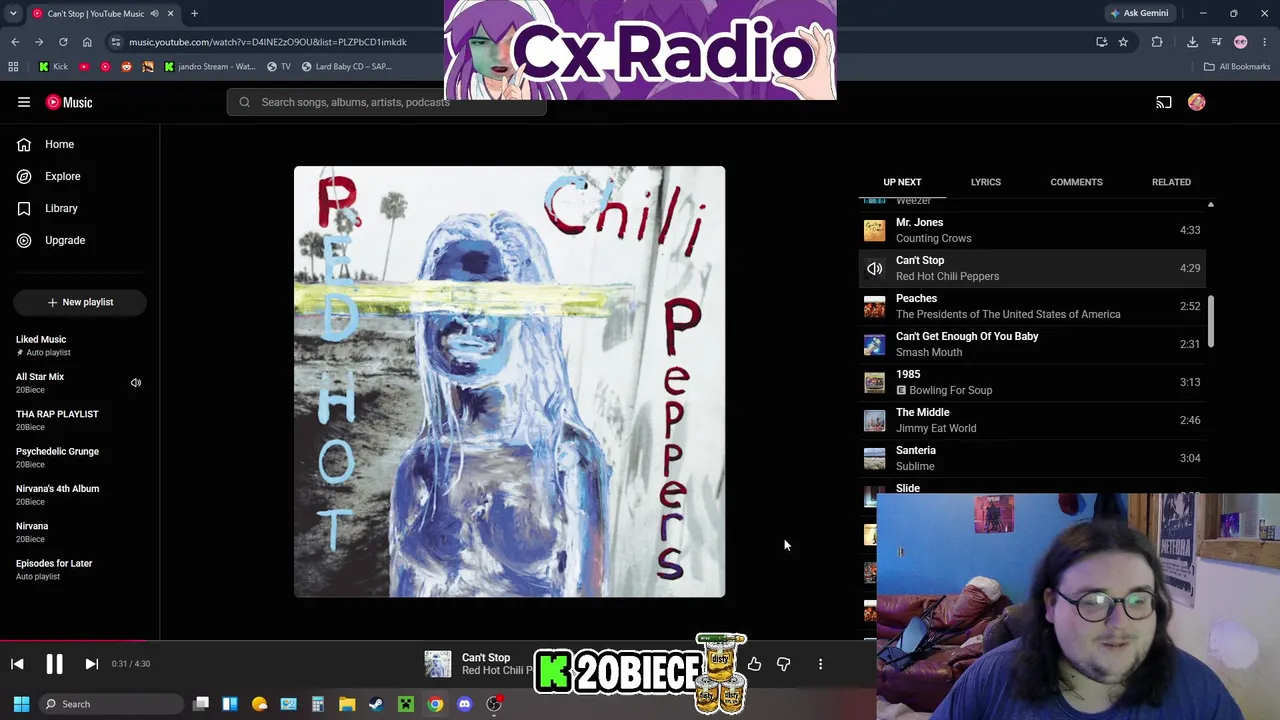Click the search songs, albums, artists field
The image size is (1280, 720).
pos(387,102)
